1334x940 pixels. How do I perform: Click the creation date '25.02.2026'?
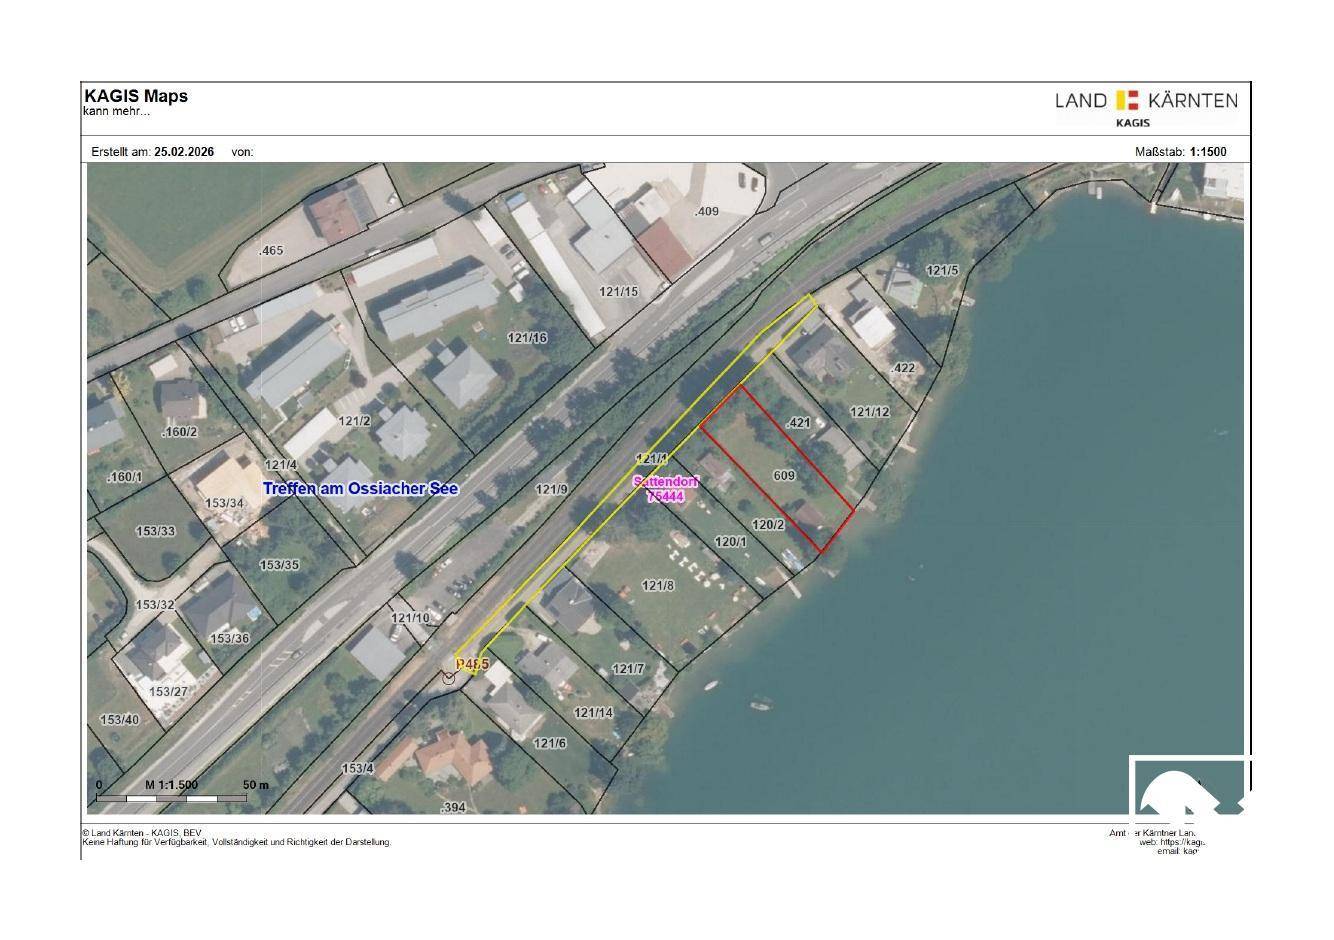tap(184, 152)
